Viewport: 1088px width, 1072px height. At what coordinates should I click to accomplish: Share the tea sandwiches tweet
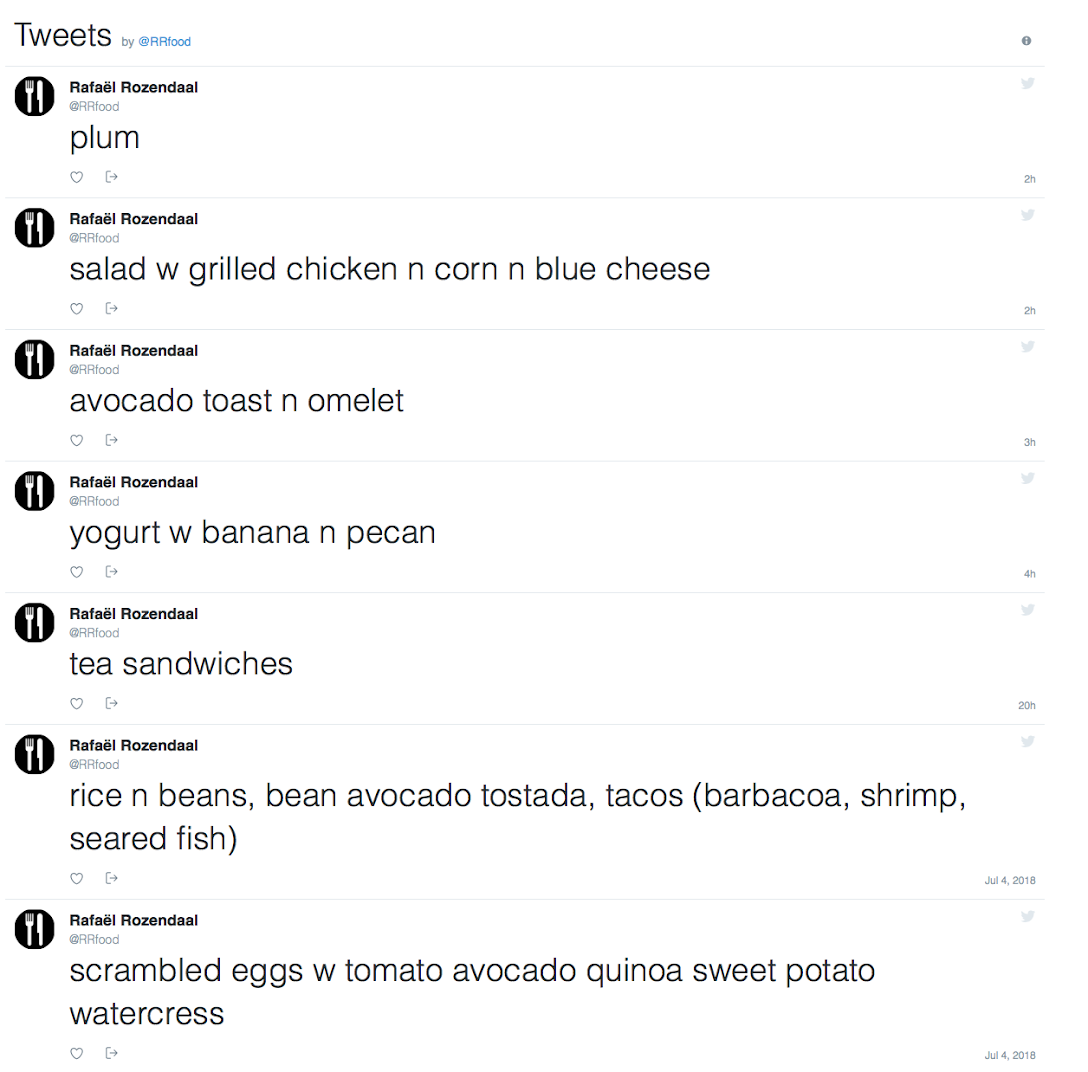111,703
